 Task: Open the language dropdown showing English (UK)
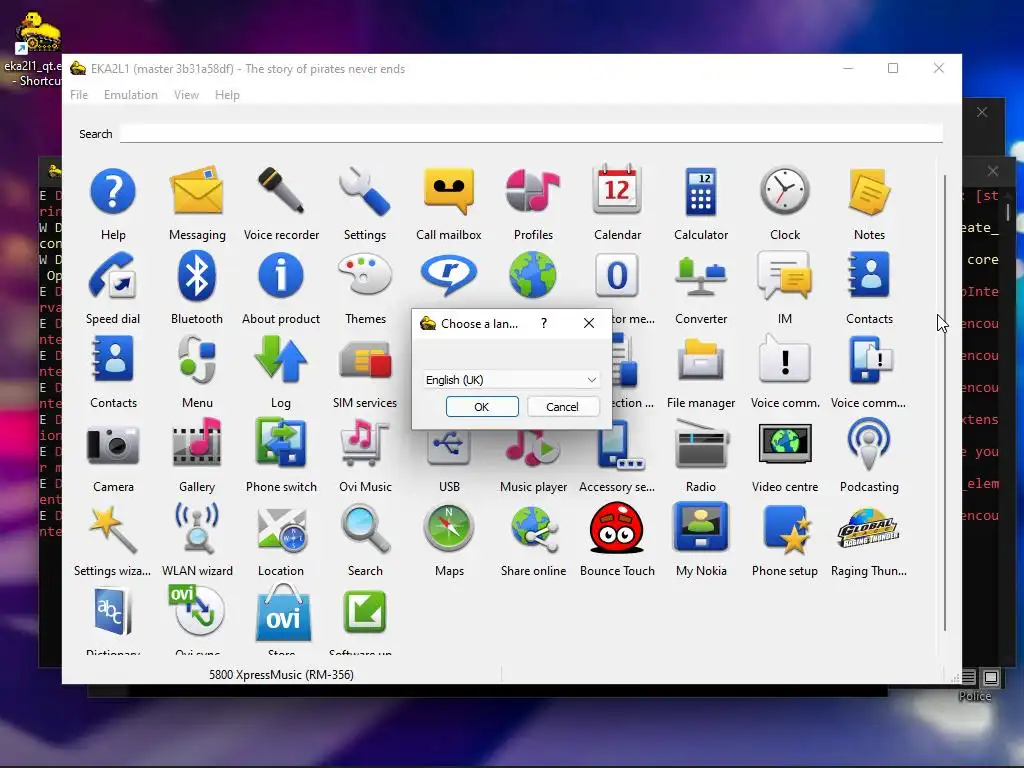tap(511, 379)
